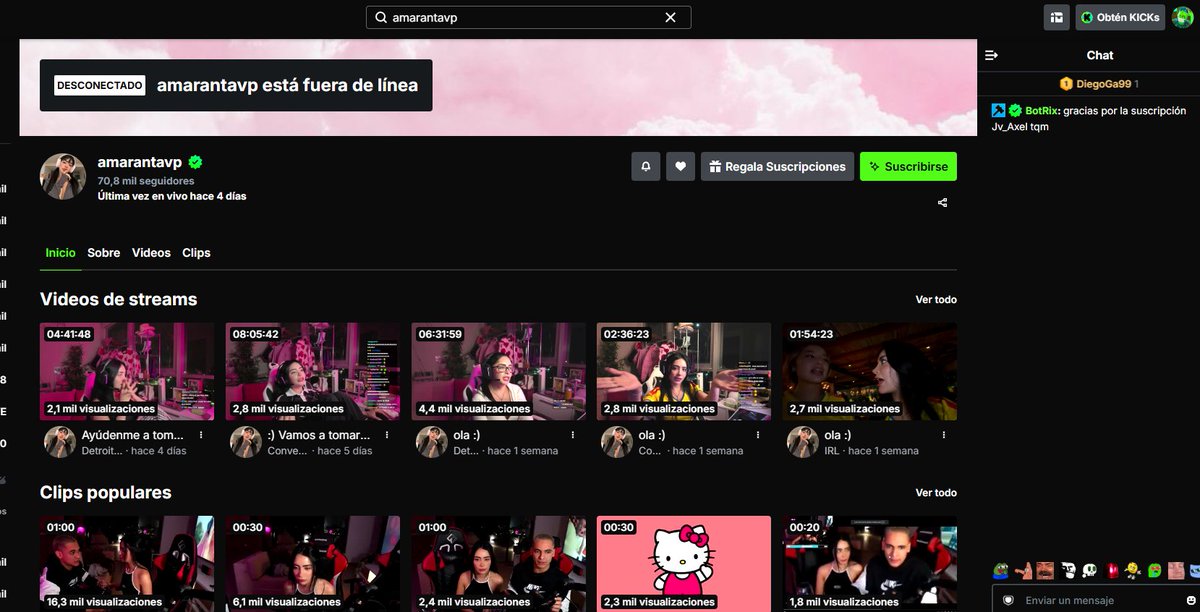Insert the skull emote
The height and width of the screenshot is (612, 1200).
click(1090, 571)
